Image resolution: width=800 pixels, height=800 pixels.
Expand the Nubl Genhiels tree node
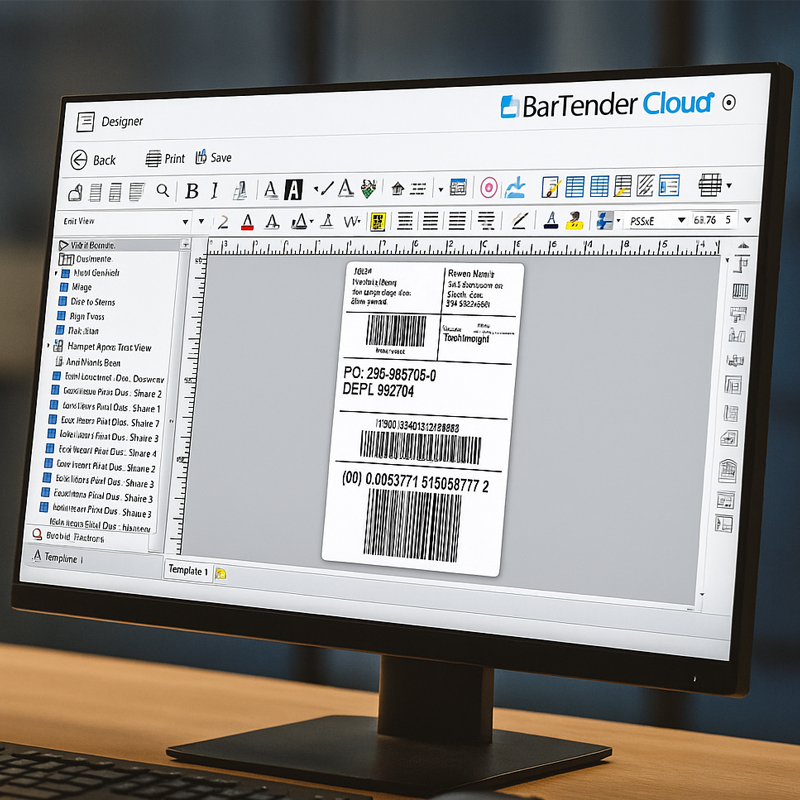point(56,273)
